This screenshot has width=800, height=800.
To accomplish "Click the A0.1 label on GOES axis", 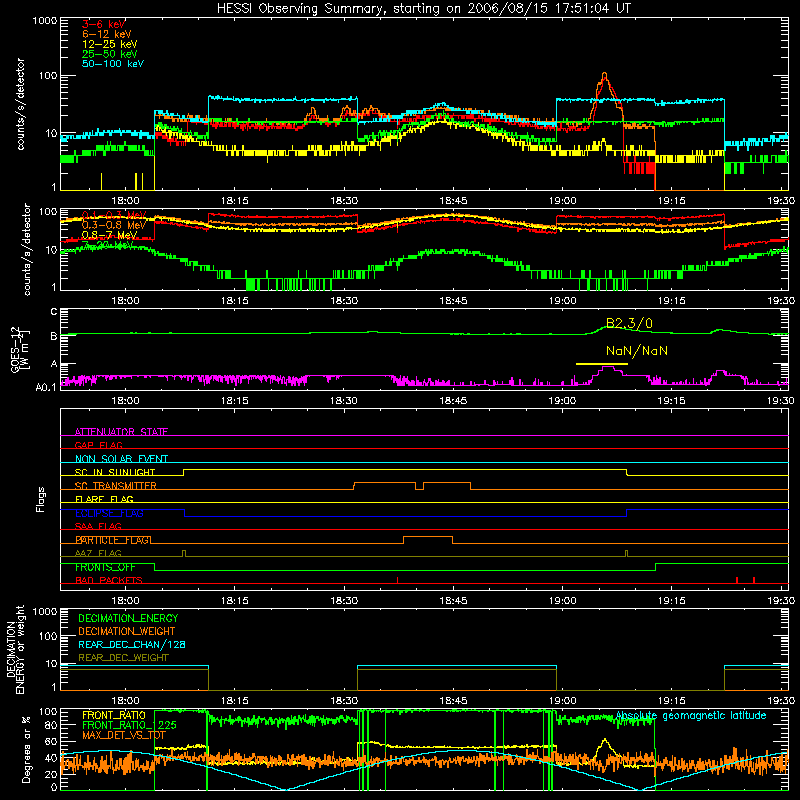I will point(46,387).
